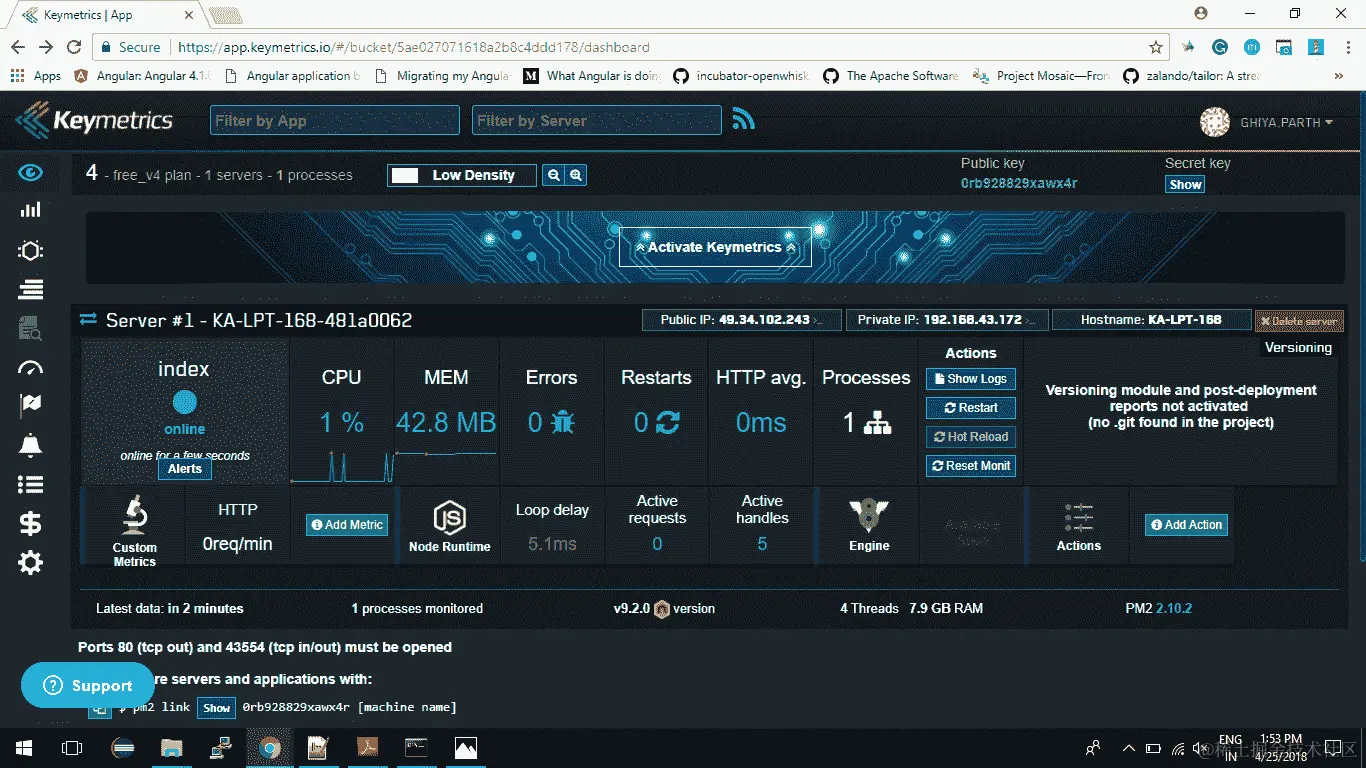1366x768 pixels.
Task: Click the Errors bug icon
Action: pos(563,423)
